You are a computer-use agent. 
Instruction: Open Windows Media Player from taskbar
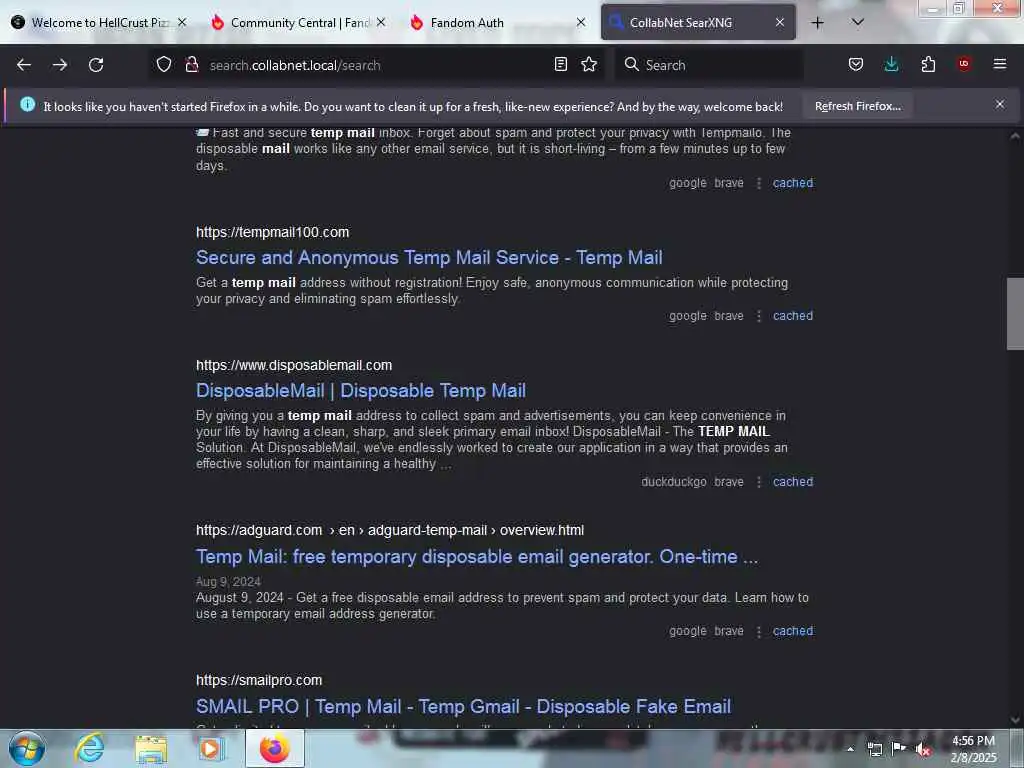pyautogui.click(x=210, y=748)
